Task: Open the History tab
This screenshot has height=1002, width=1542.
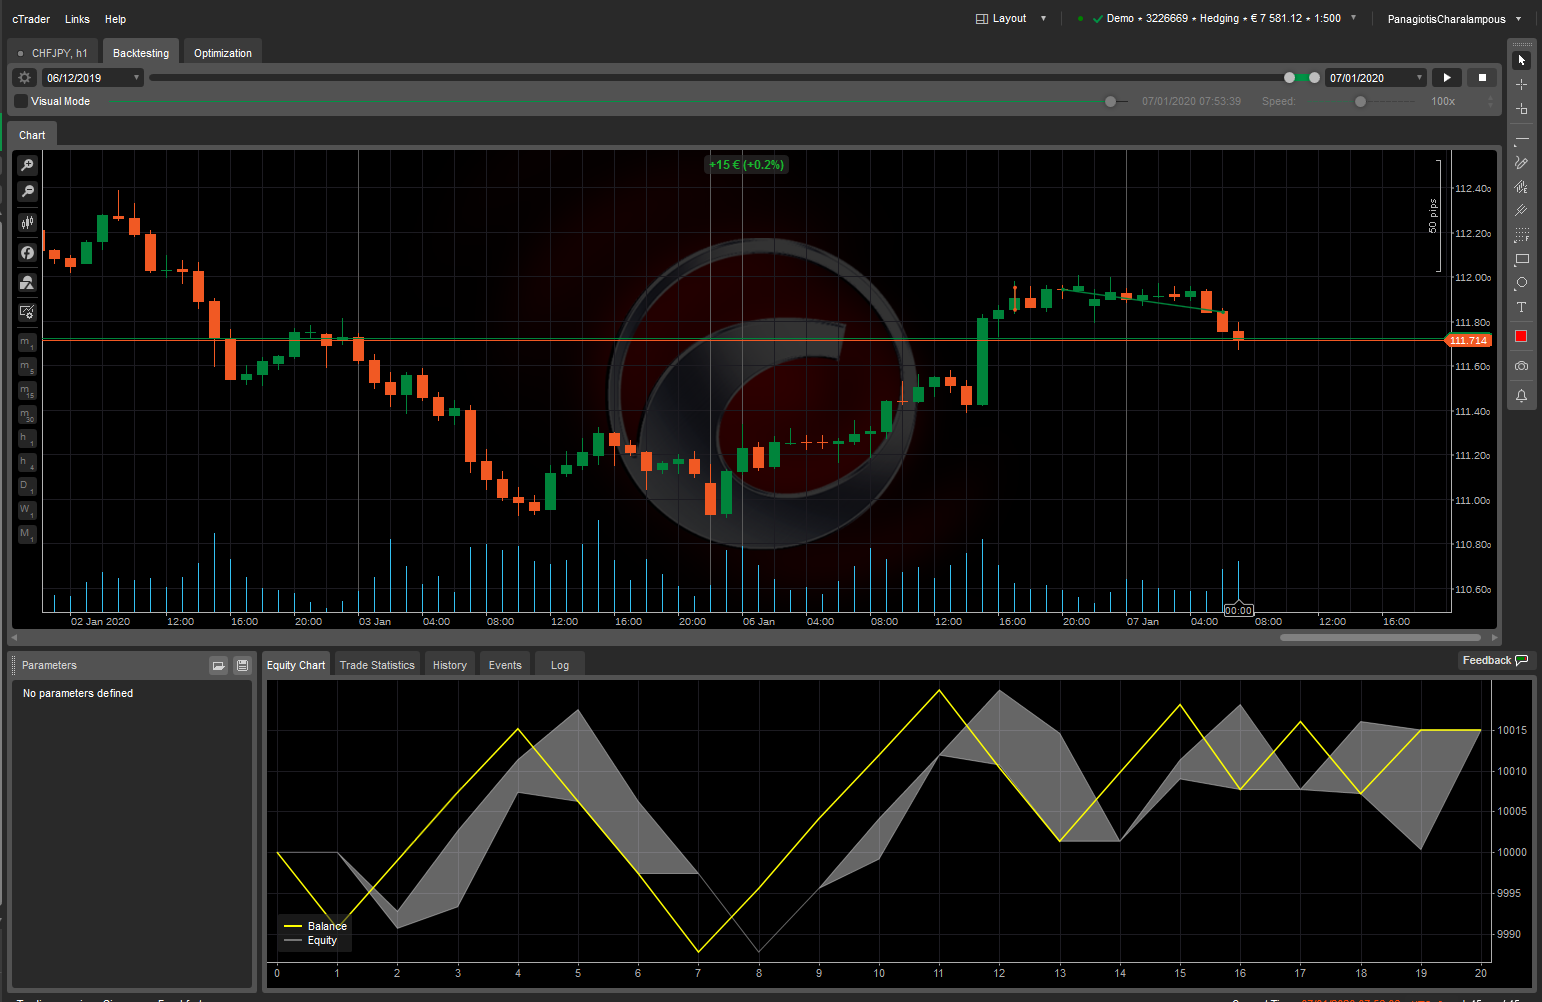Action: [450, 665]
